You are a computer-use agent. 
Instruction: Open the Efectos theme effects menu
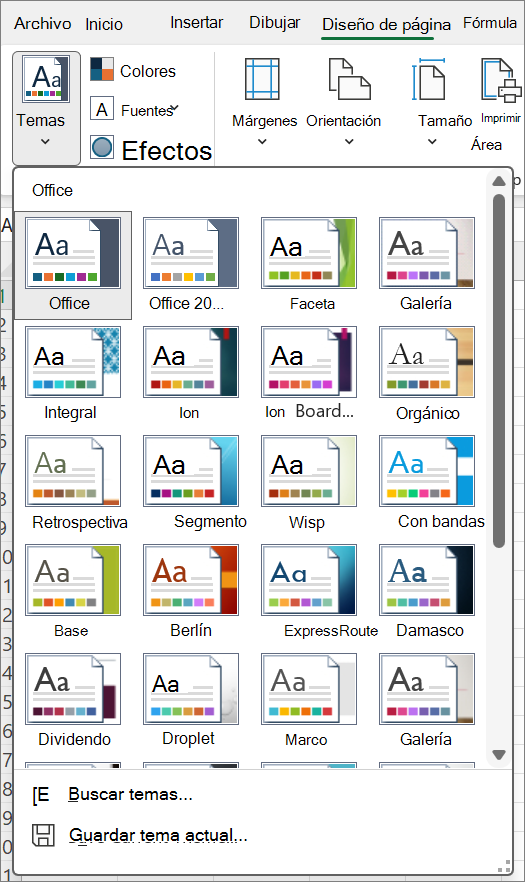click(x=151, y=150)
